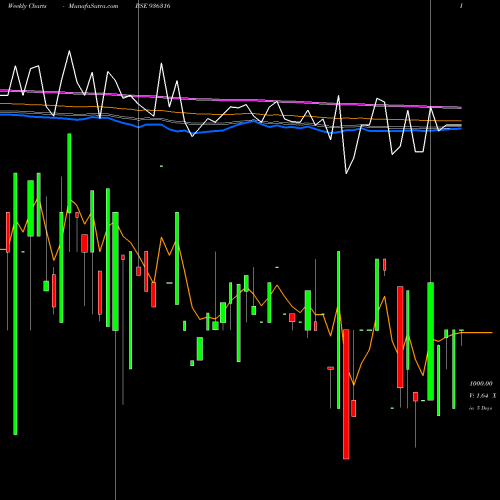Click the "Weekly Charts" title text
Screen dimensions: 500x500
click(27, 6)
